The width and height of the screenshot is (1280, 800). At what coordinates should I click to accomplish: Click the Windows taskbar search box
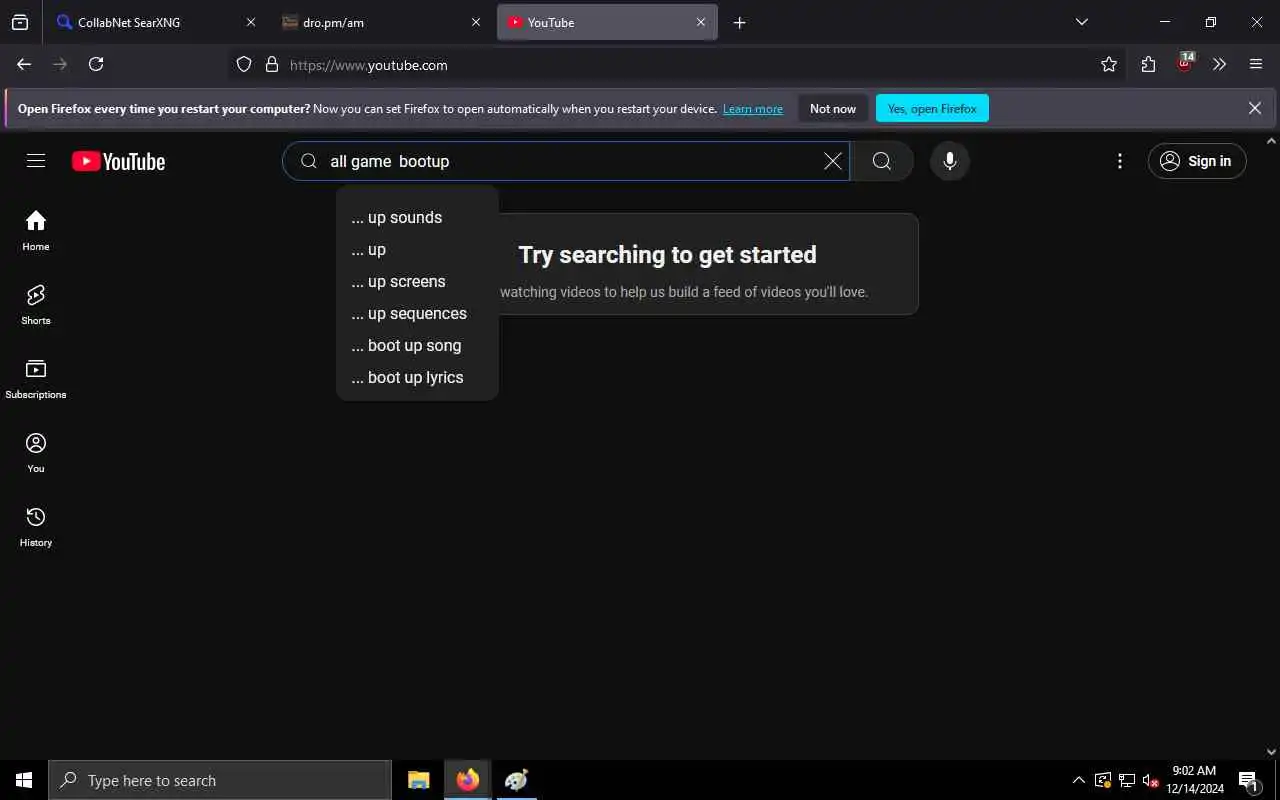(220, 780)
